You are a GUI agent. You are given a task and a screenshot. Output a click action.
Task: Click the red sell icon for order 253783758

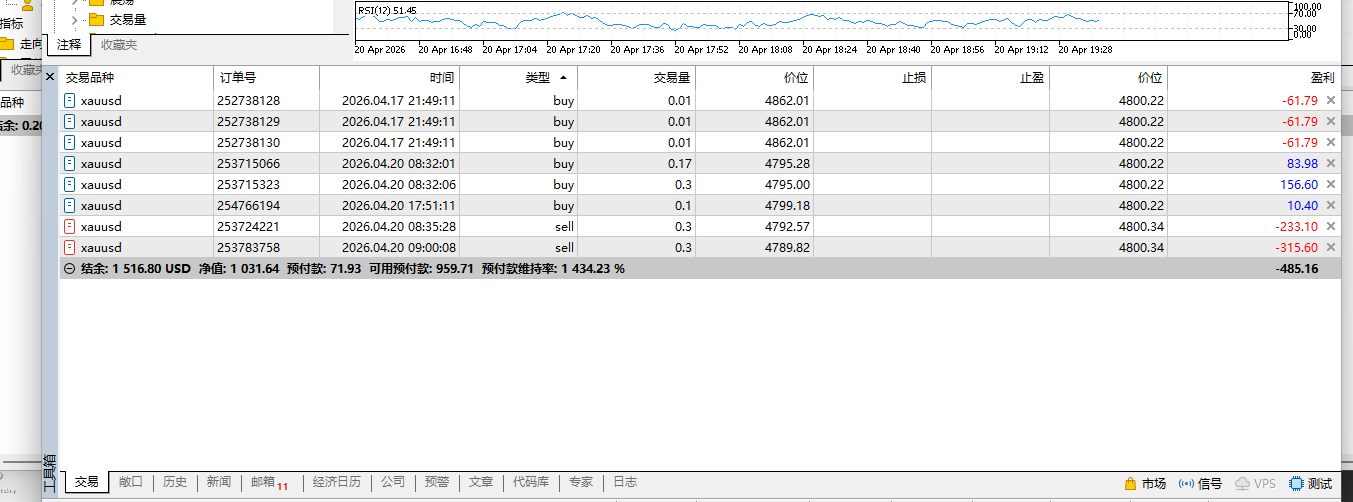click(x=69, y=247)
